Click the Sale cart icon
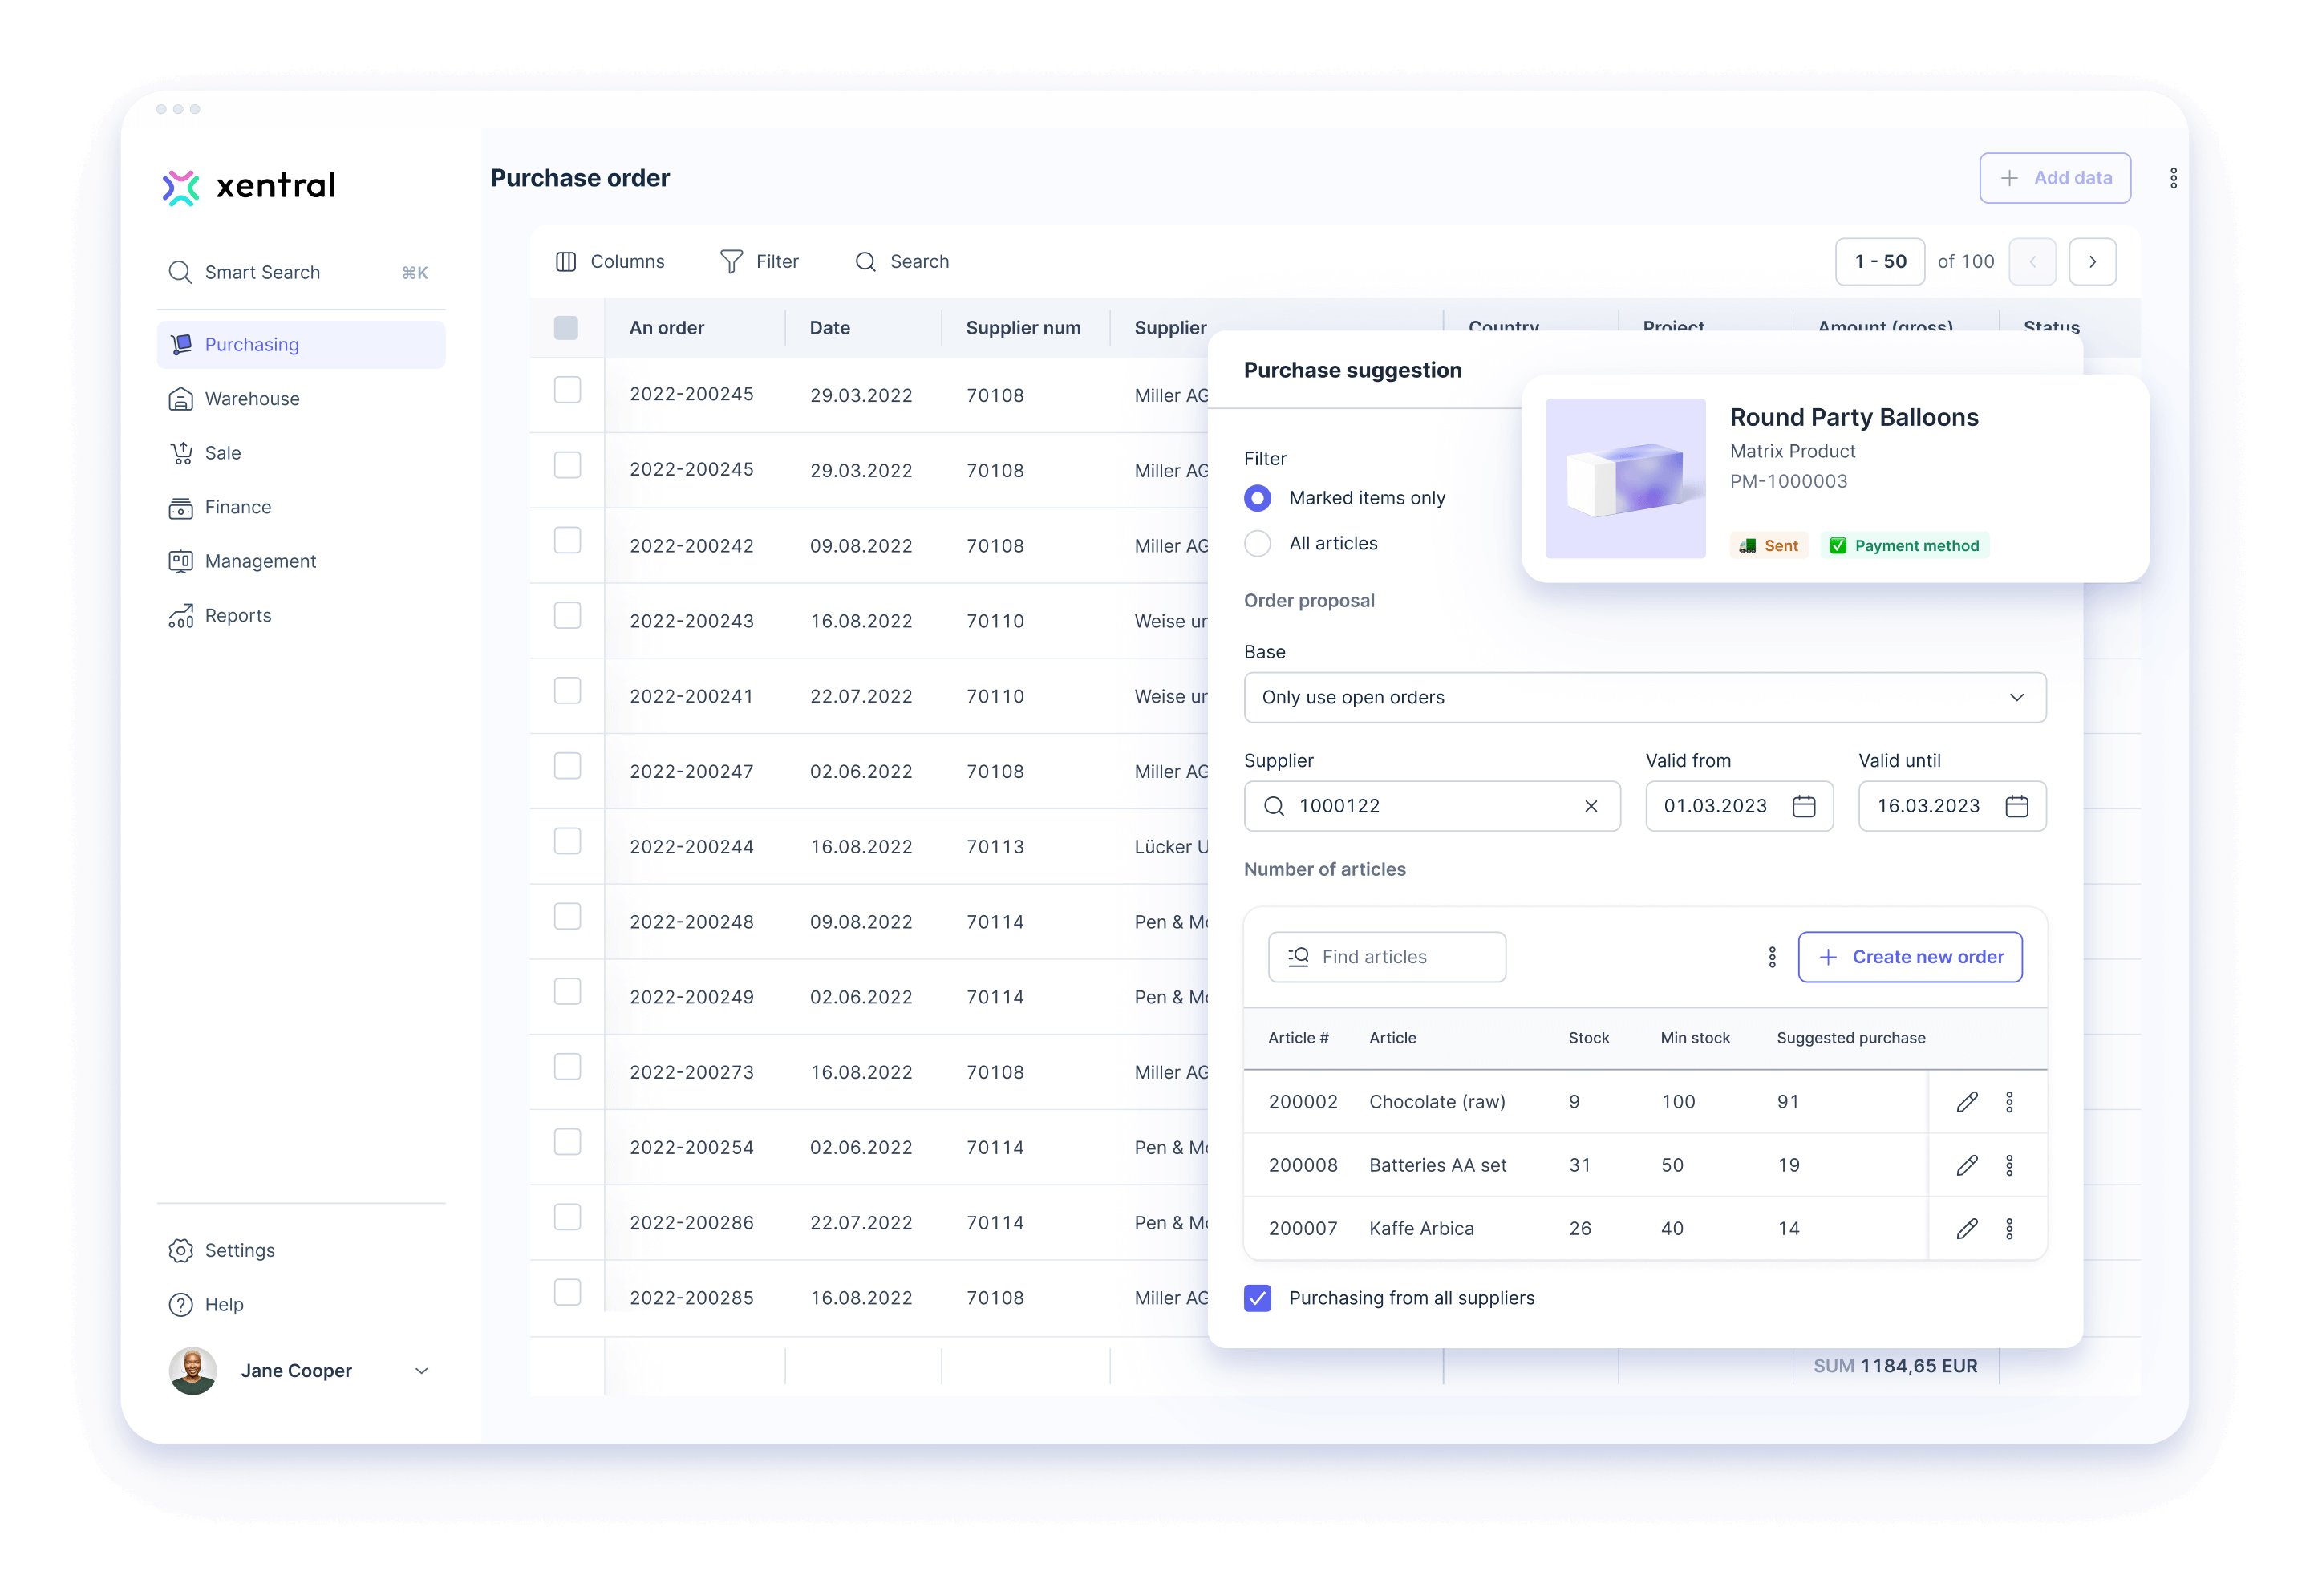The image size is (2310, 1596). [180, 453]
